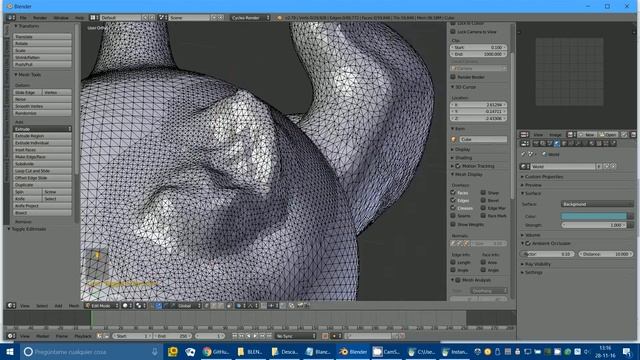
Task: Open the Render menu
Action: [x=40, y=18]
